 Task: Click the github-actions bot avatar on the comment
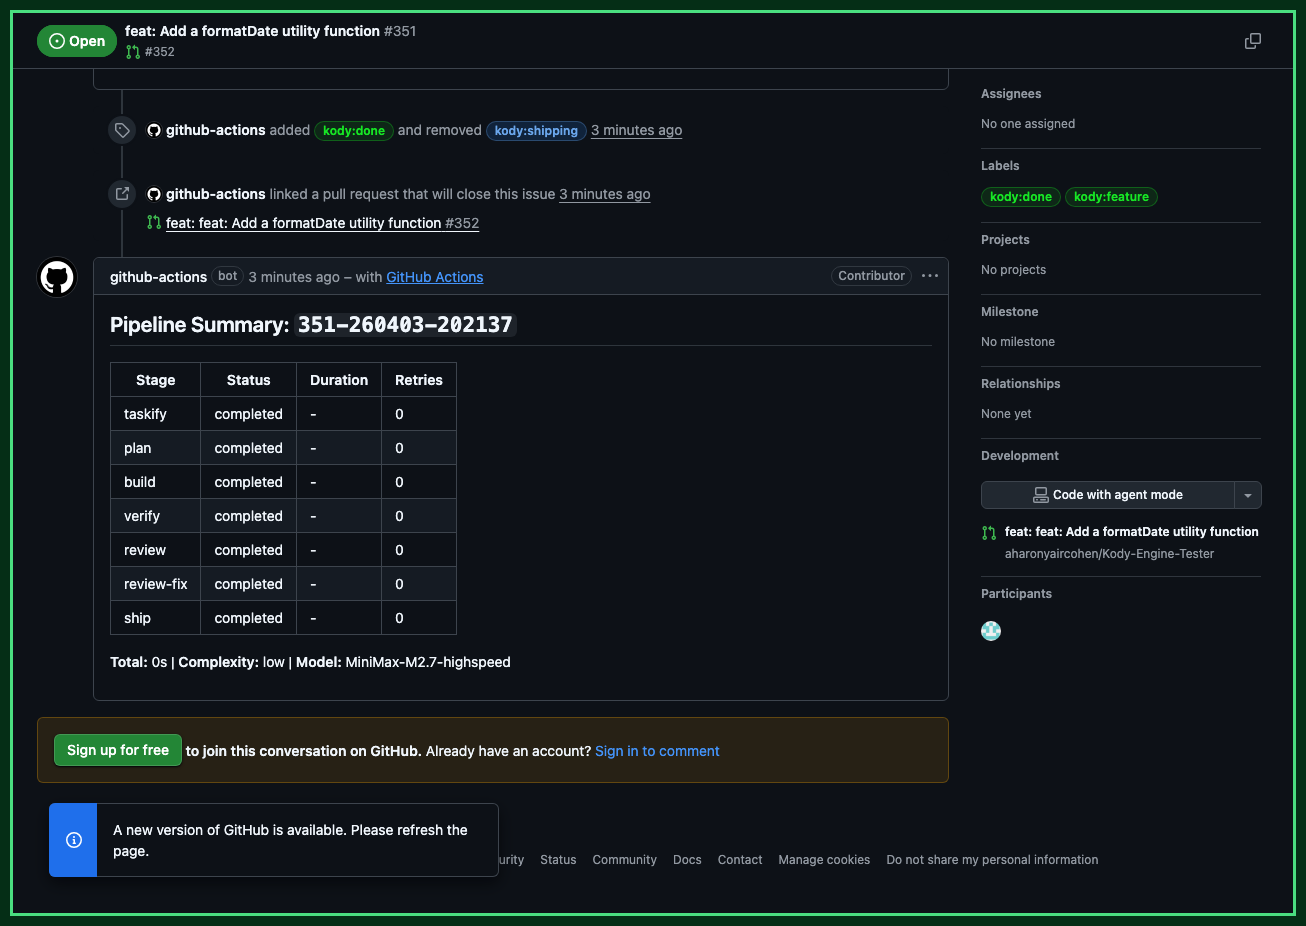coord(56,277)
